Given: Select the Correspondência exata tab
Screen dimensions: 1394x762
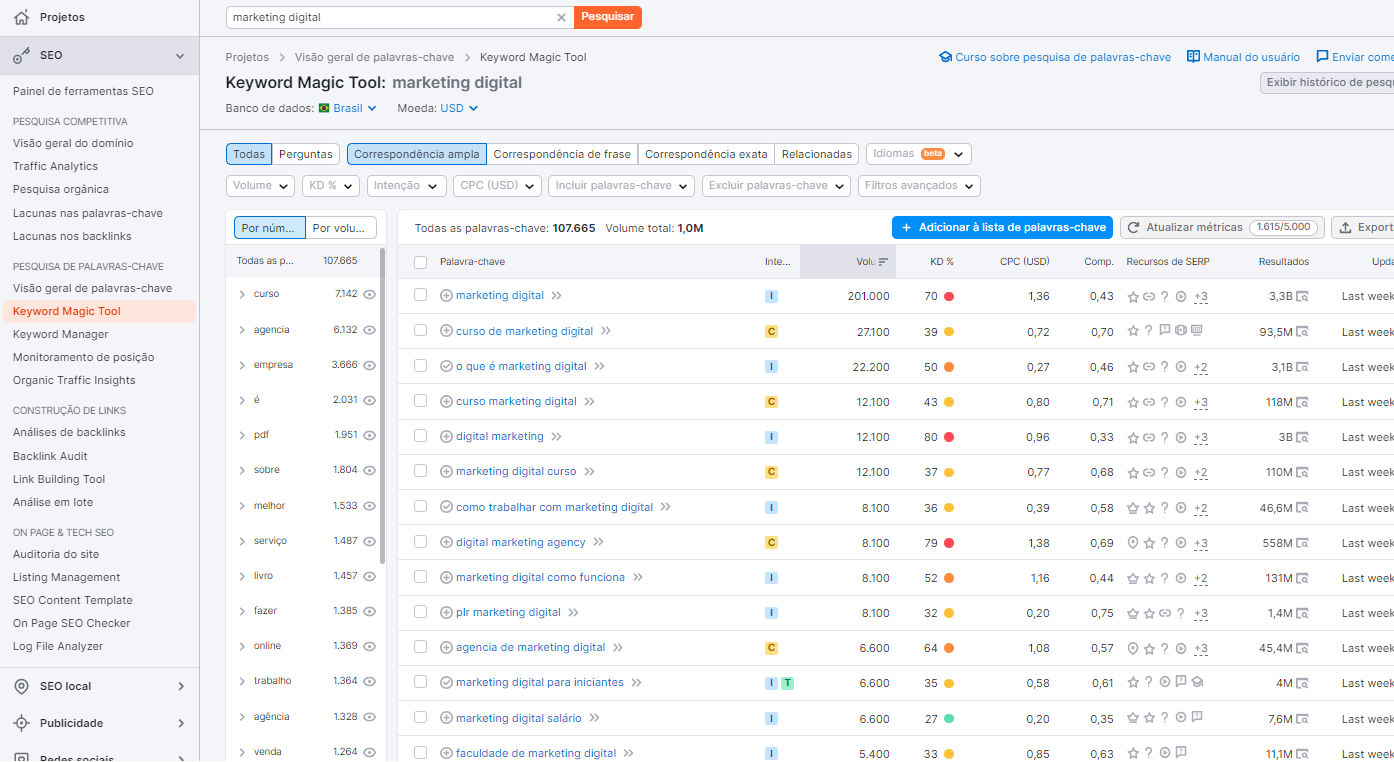Looking at the screenshot, I should click(706, 154).
